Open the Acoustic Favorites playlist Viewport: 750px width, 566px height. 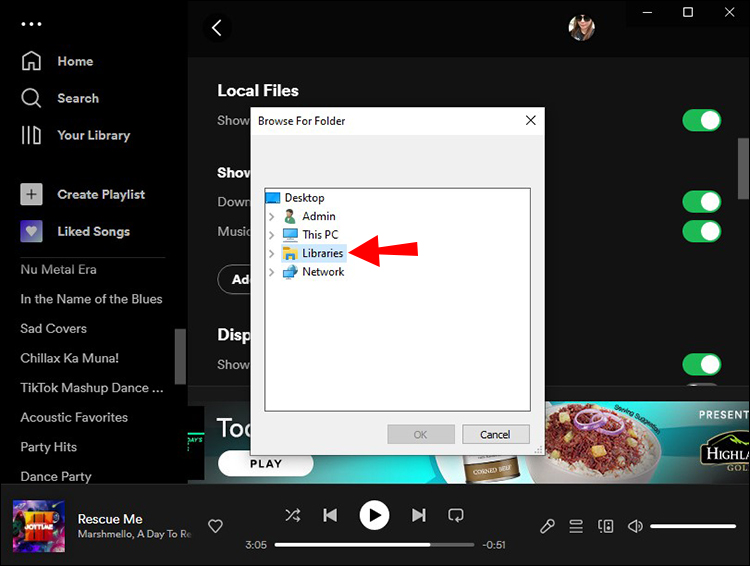[x=74, y=417]
